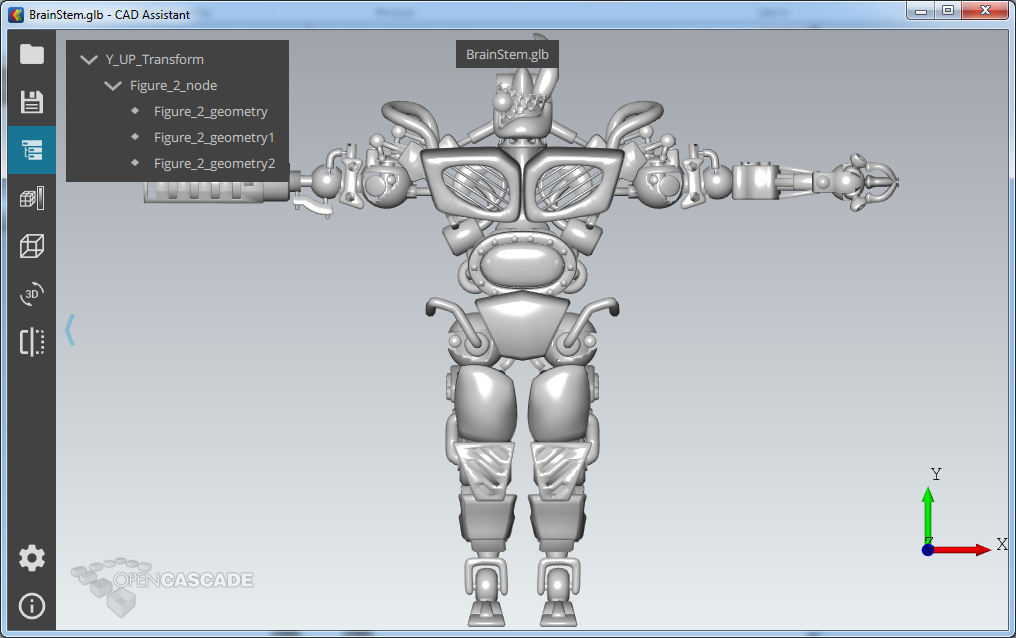Screen dimensions: 1016x638
Task: Activate the clipping plane section icon
Action: tap(32, 342)
